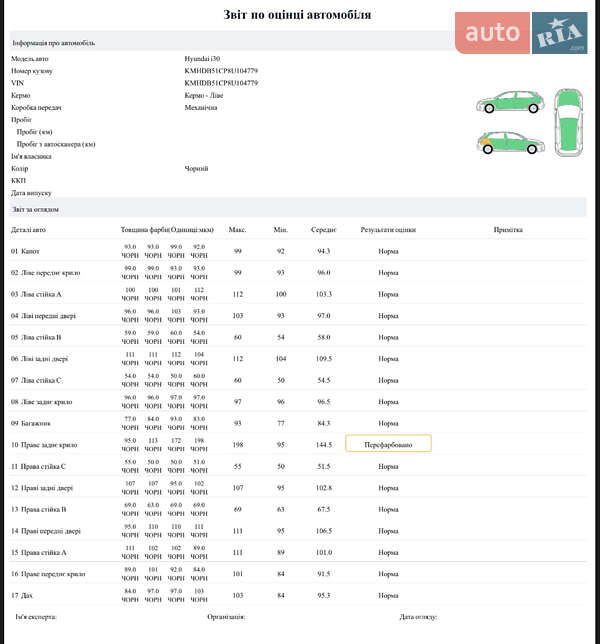Click the average value 144.5

[x=324, y=445]
